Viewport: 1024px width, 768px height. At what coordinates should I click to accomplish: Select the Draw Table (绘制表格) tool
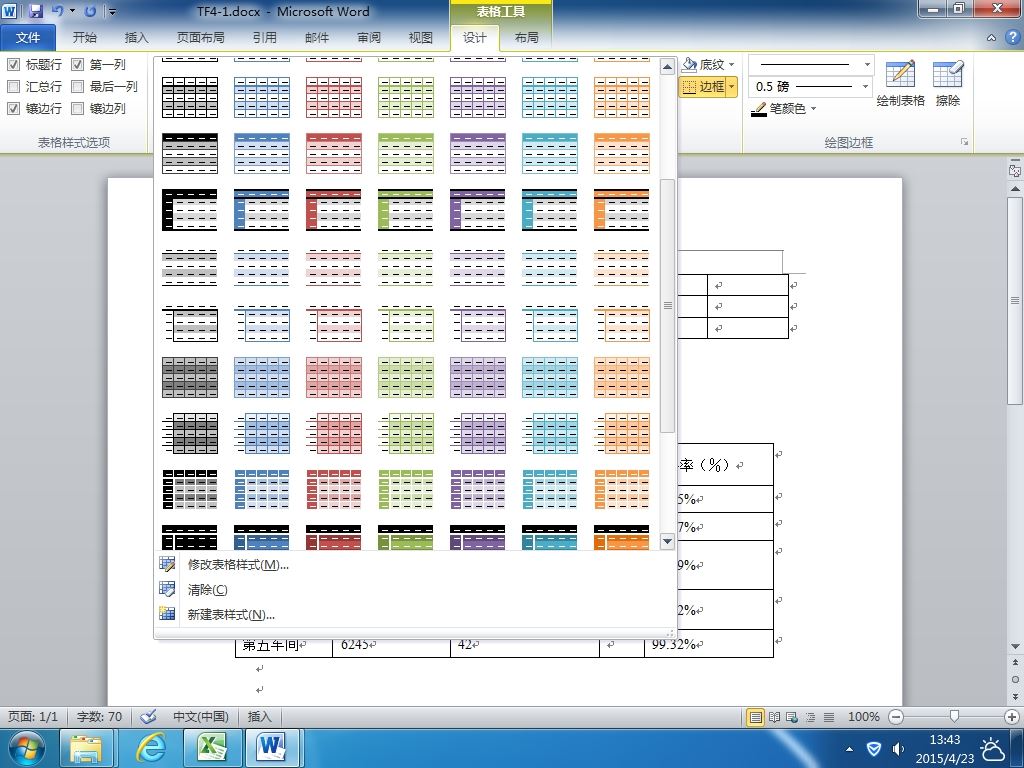pyautogui.click(x=901, y=83)
